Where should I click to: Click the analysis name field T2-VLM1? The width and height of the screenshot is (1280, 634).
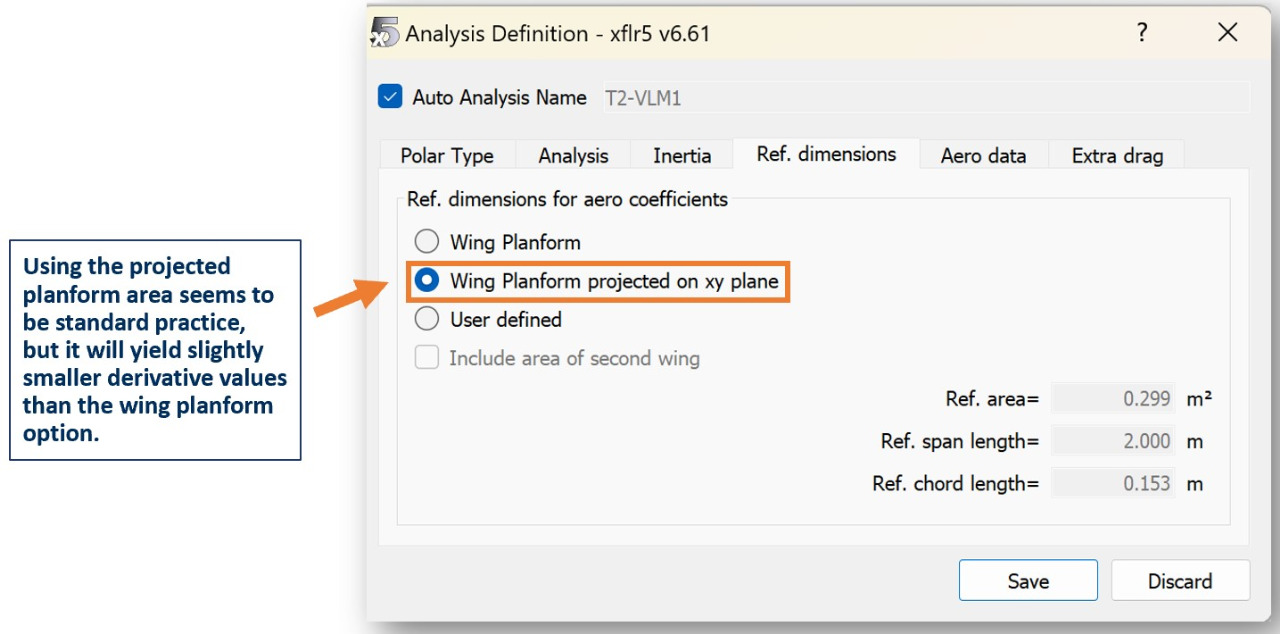(924, 98)
